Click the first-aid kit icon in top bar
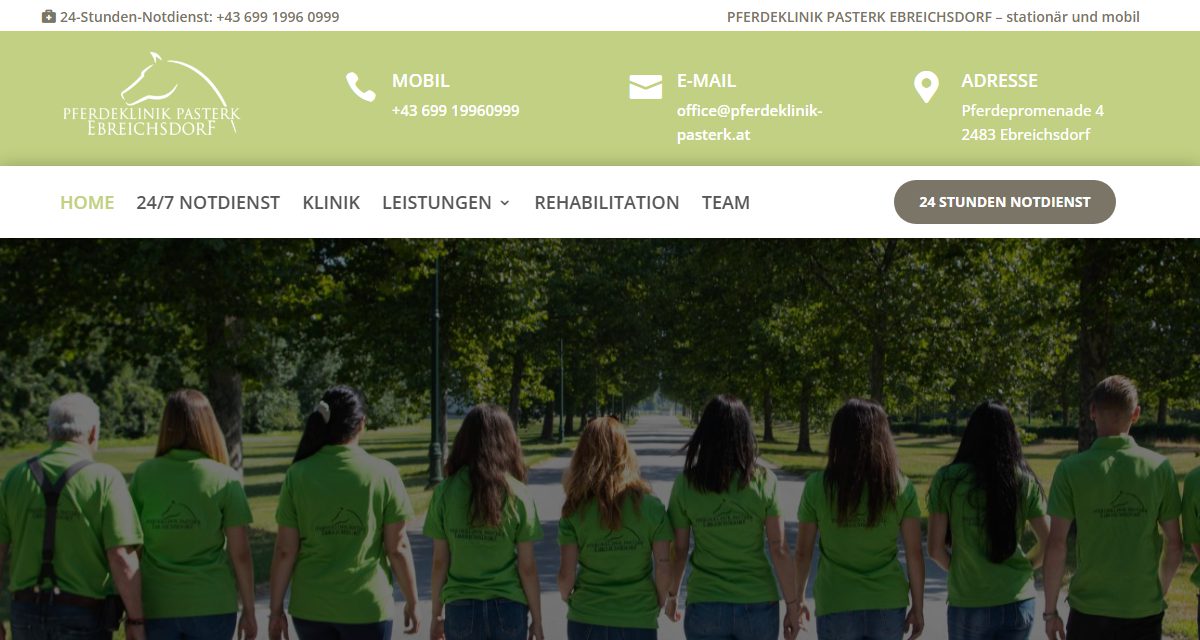This screenshot has width=1200, height=640. pos(49,17)
